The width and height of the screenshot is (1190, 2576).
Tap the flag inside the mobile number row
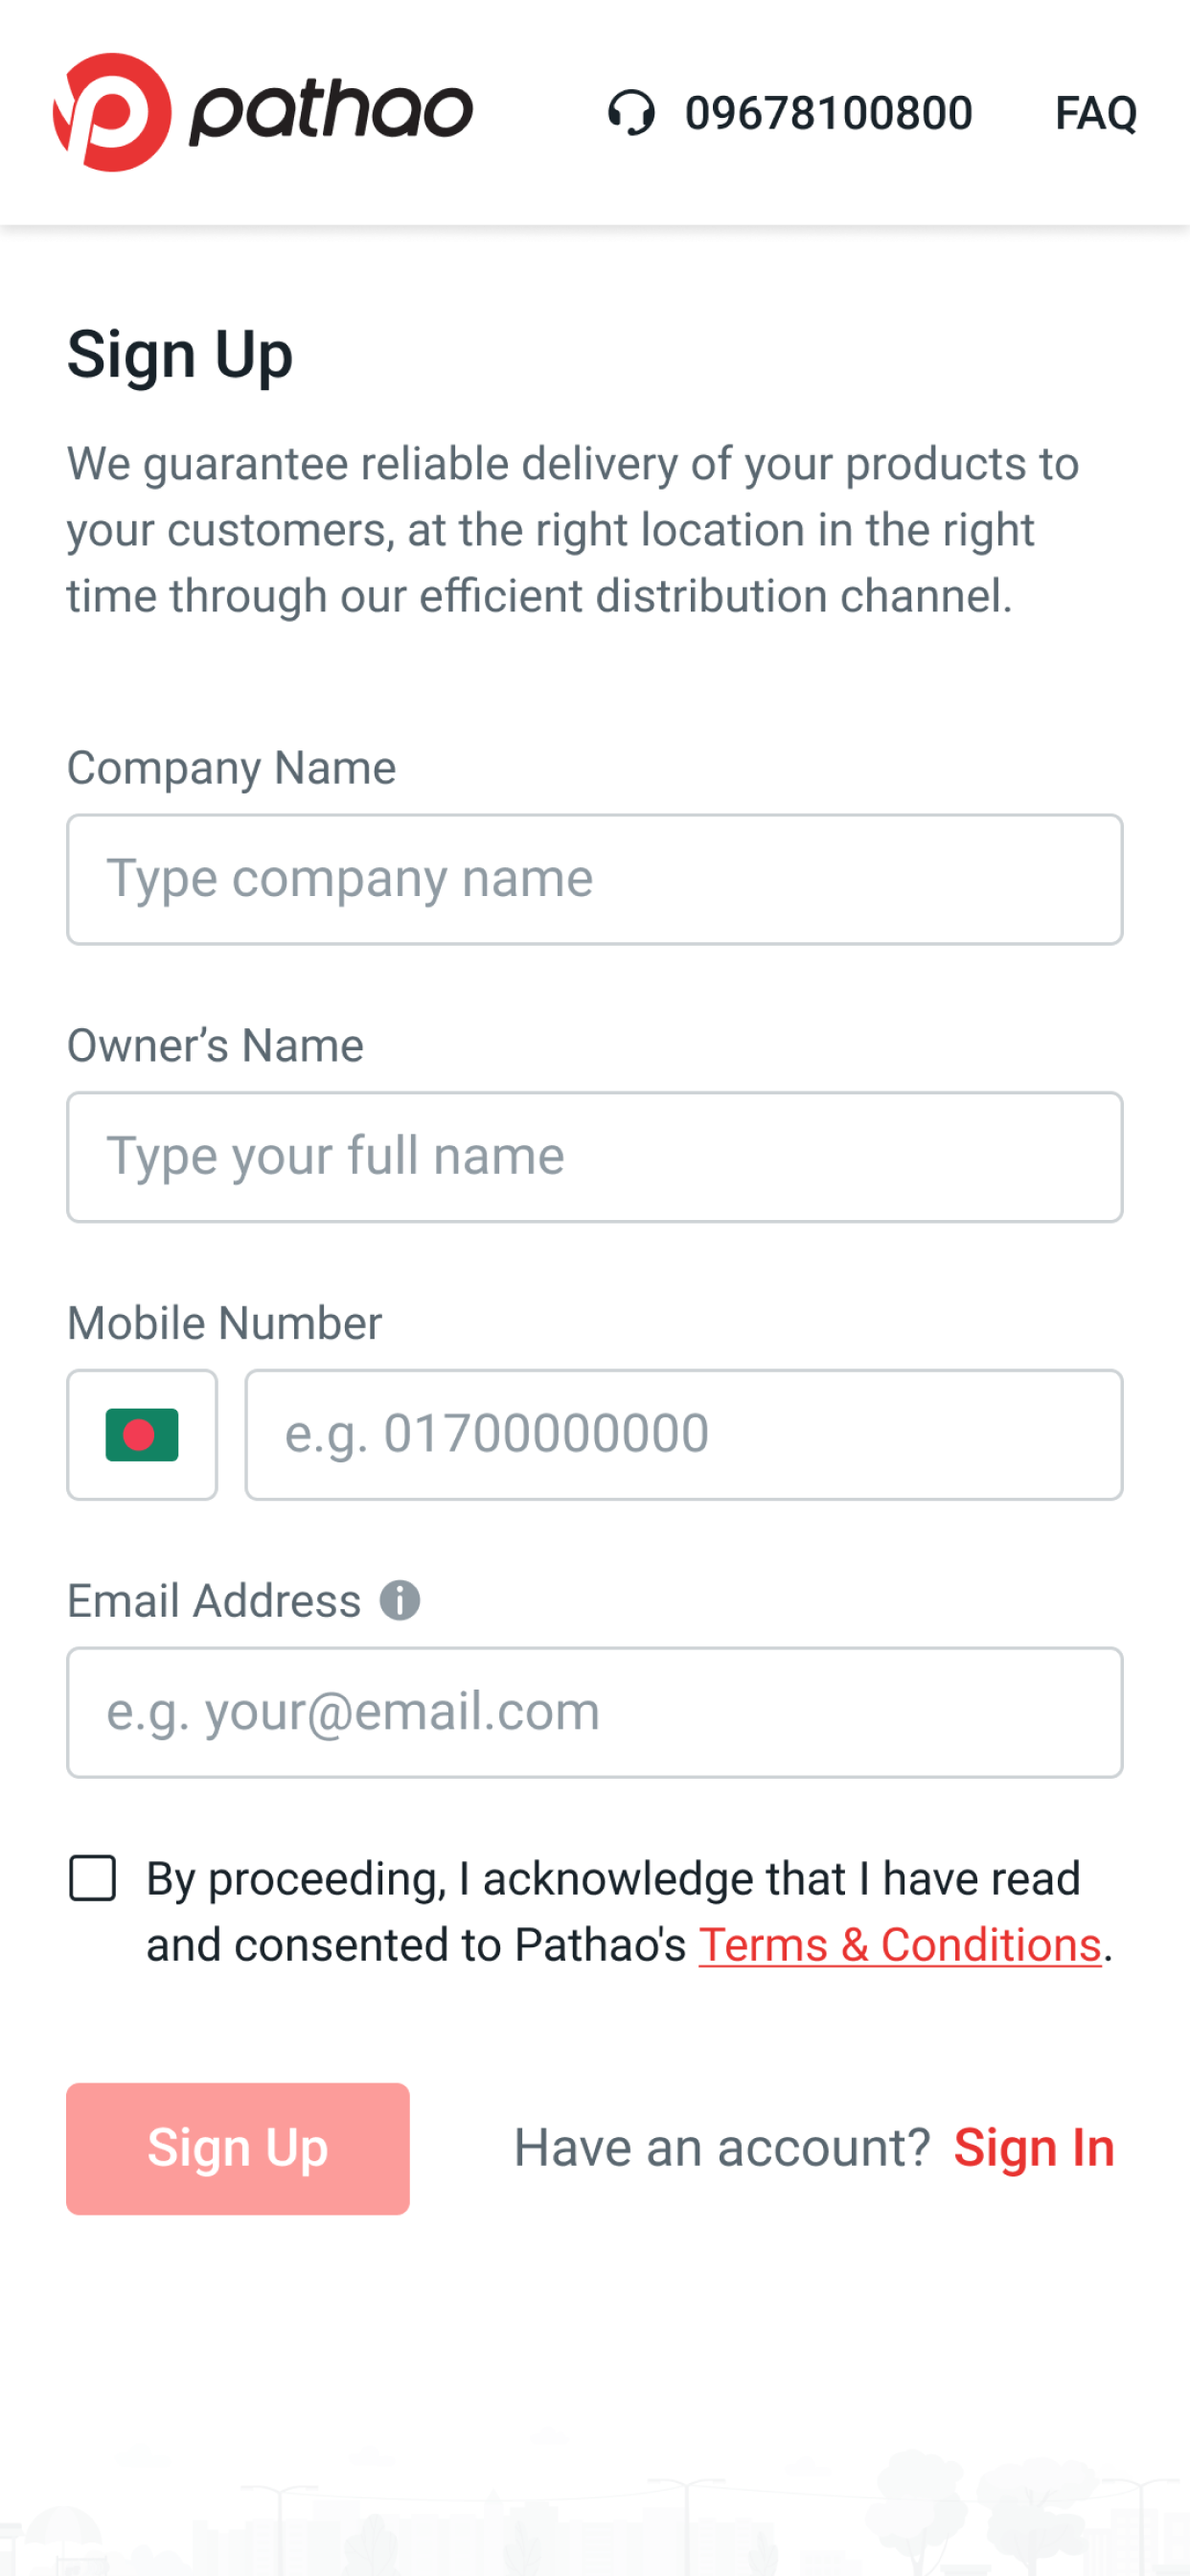pos(141,1434)
